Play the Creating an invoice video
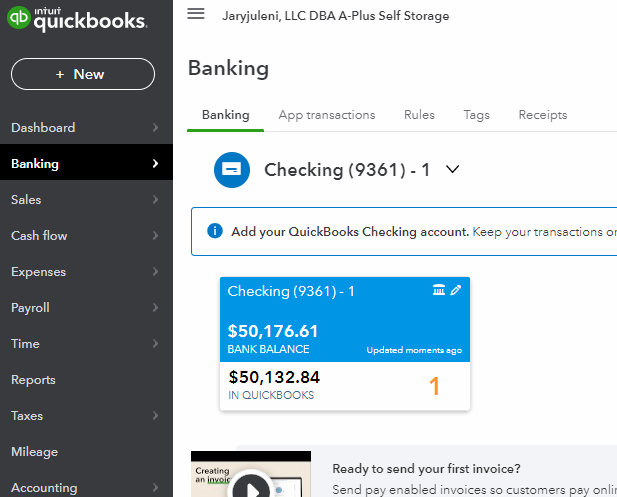The image size is (617, 497). point(251,488)
